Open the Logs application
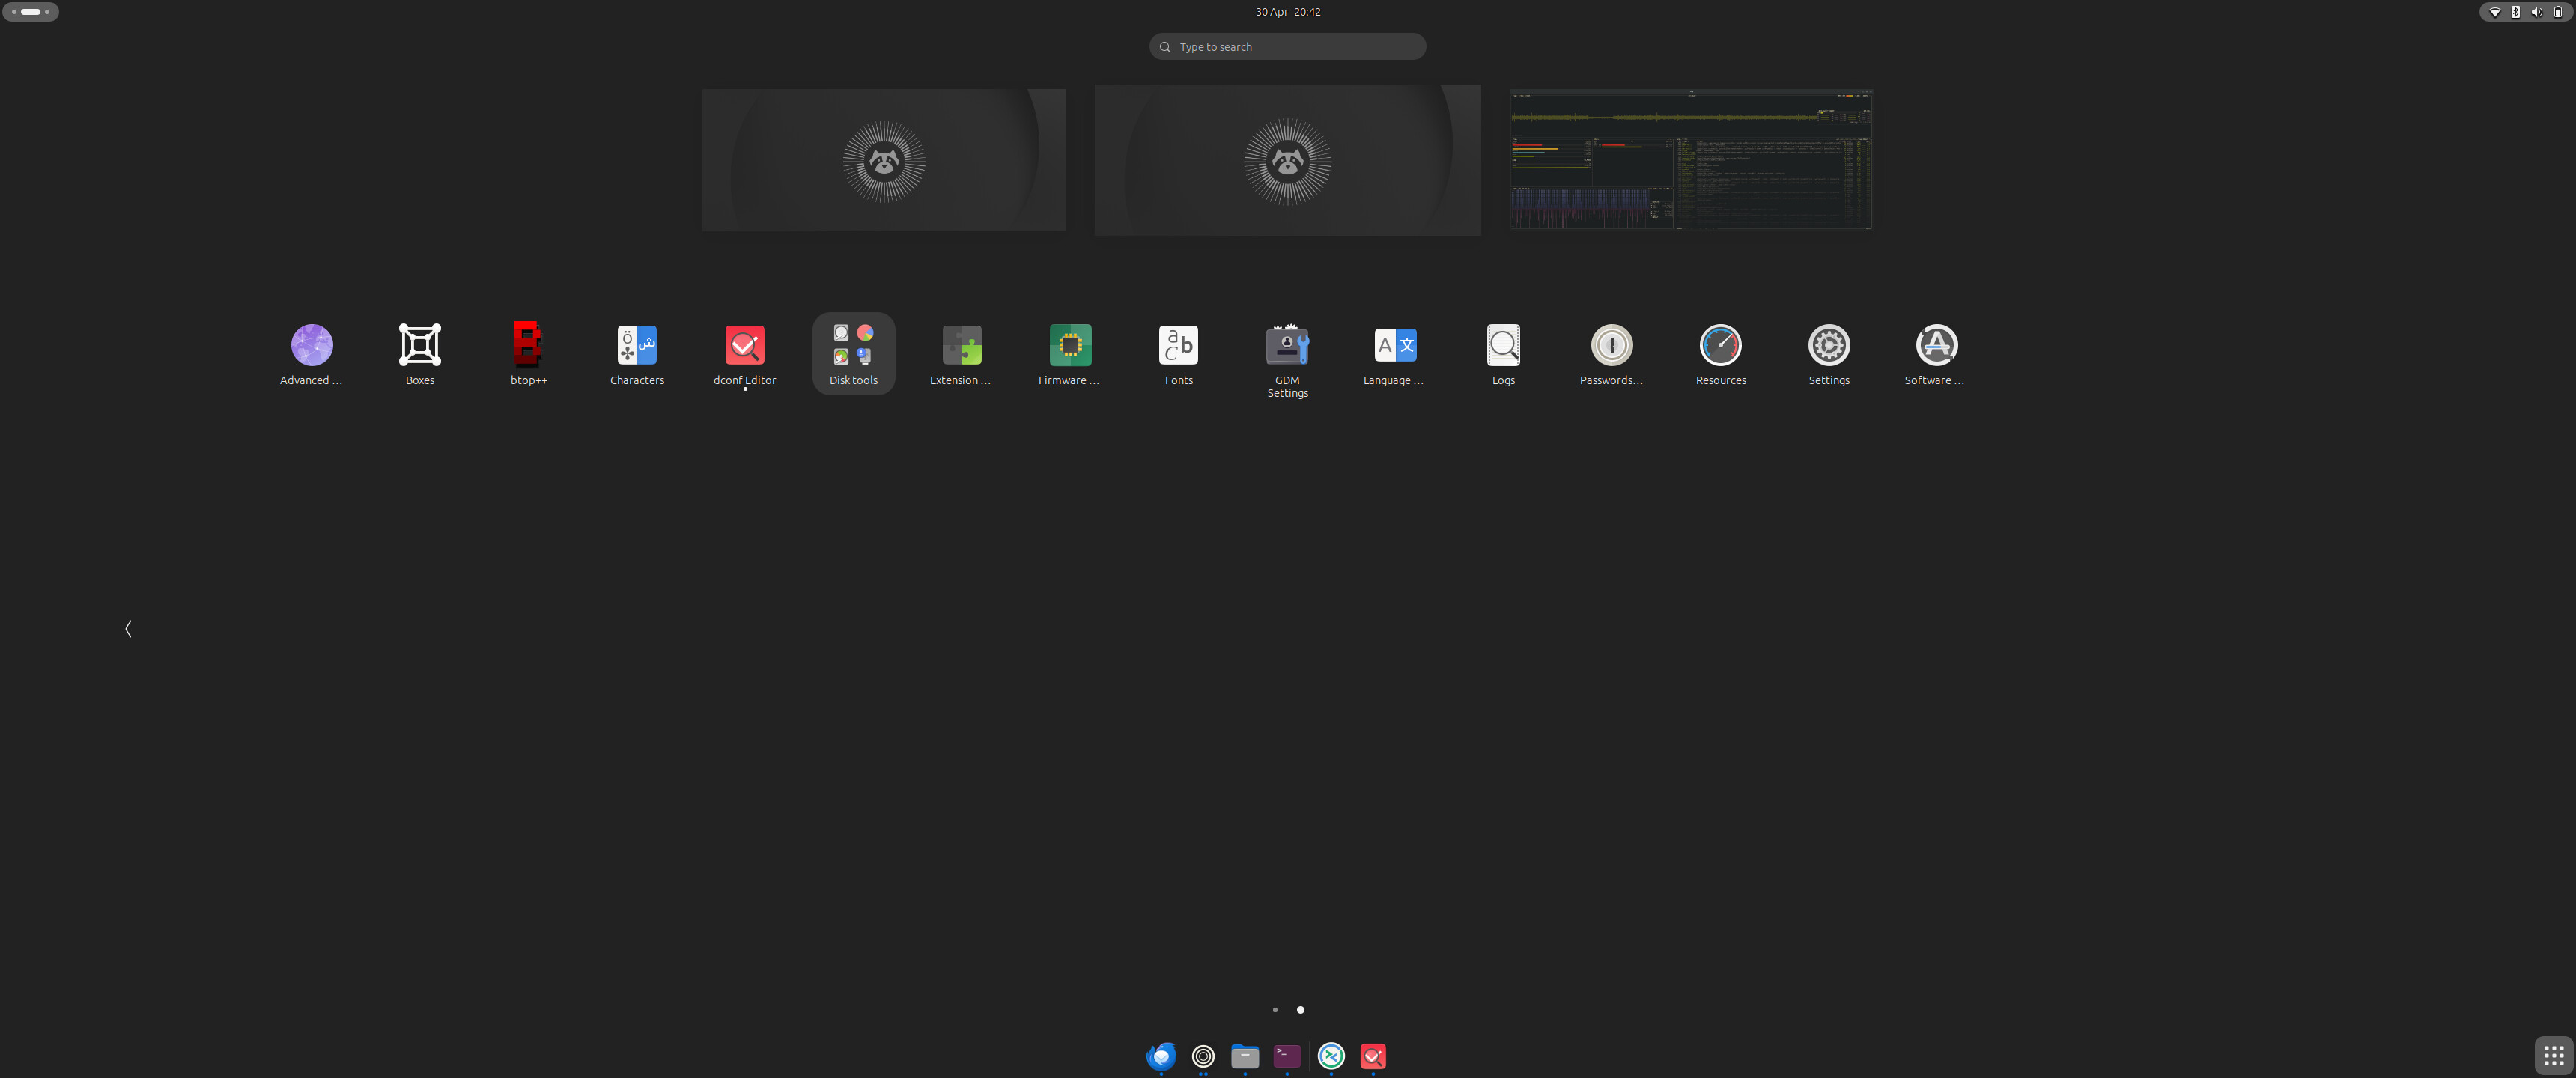2576x1078 pixels. (1503, 354)
